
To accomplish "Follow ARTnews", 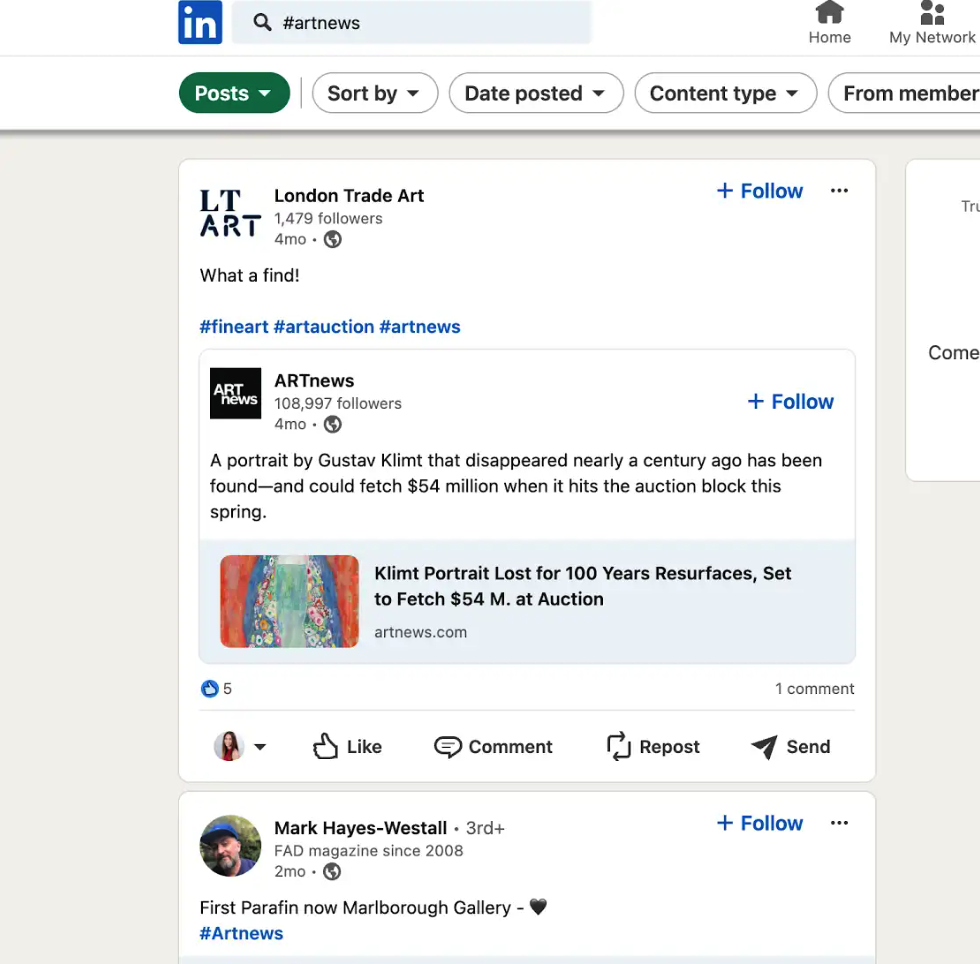I will click(790, 401).
